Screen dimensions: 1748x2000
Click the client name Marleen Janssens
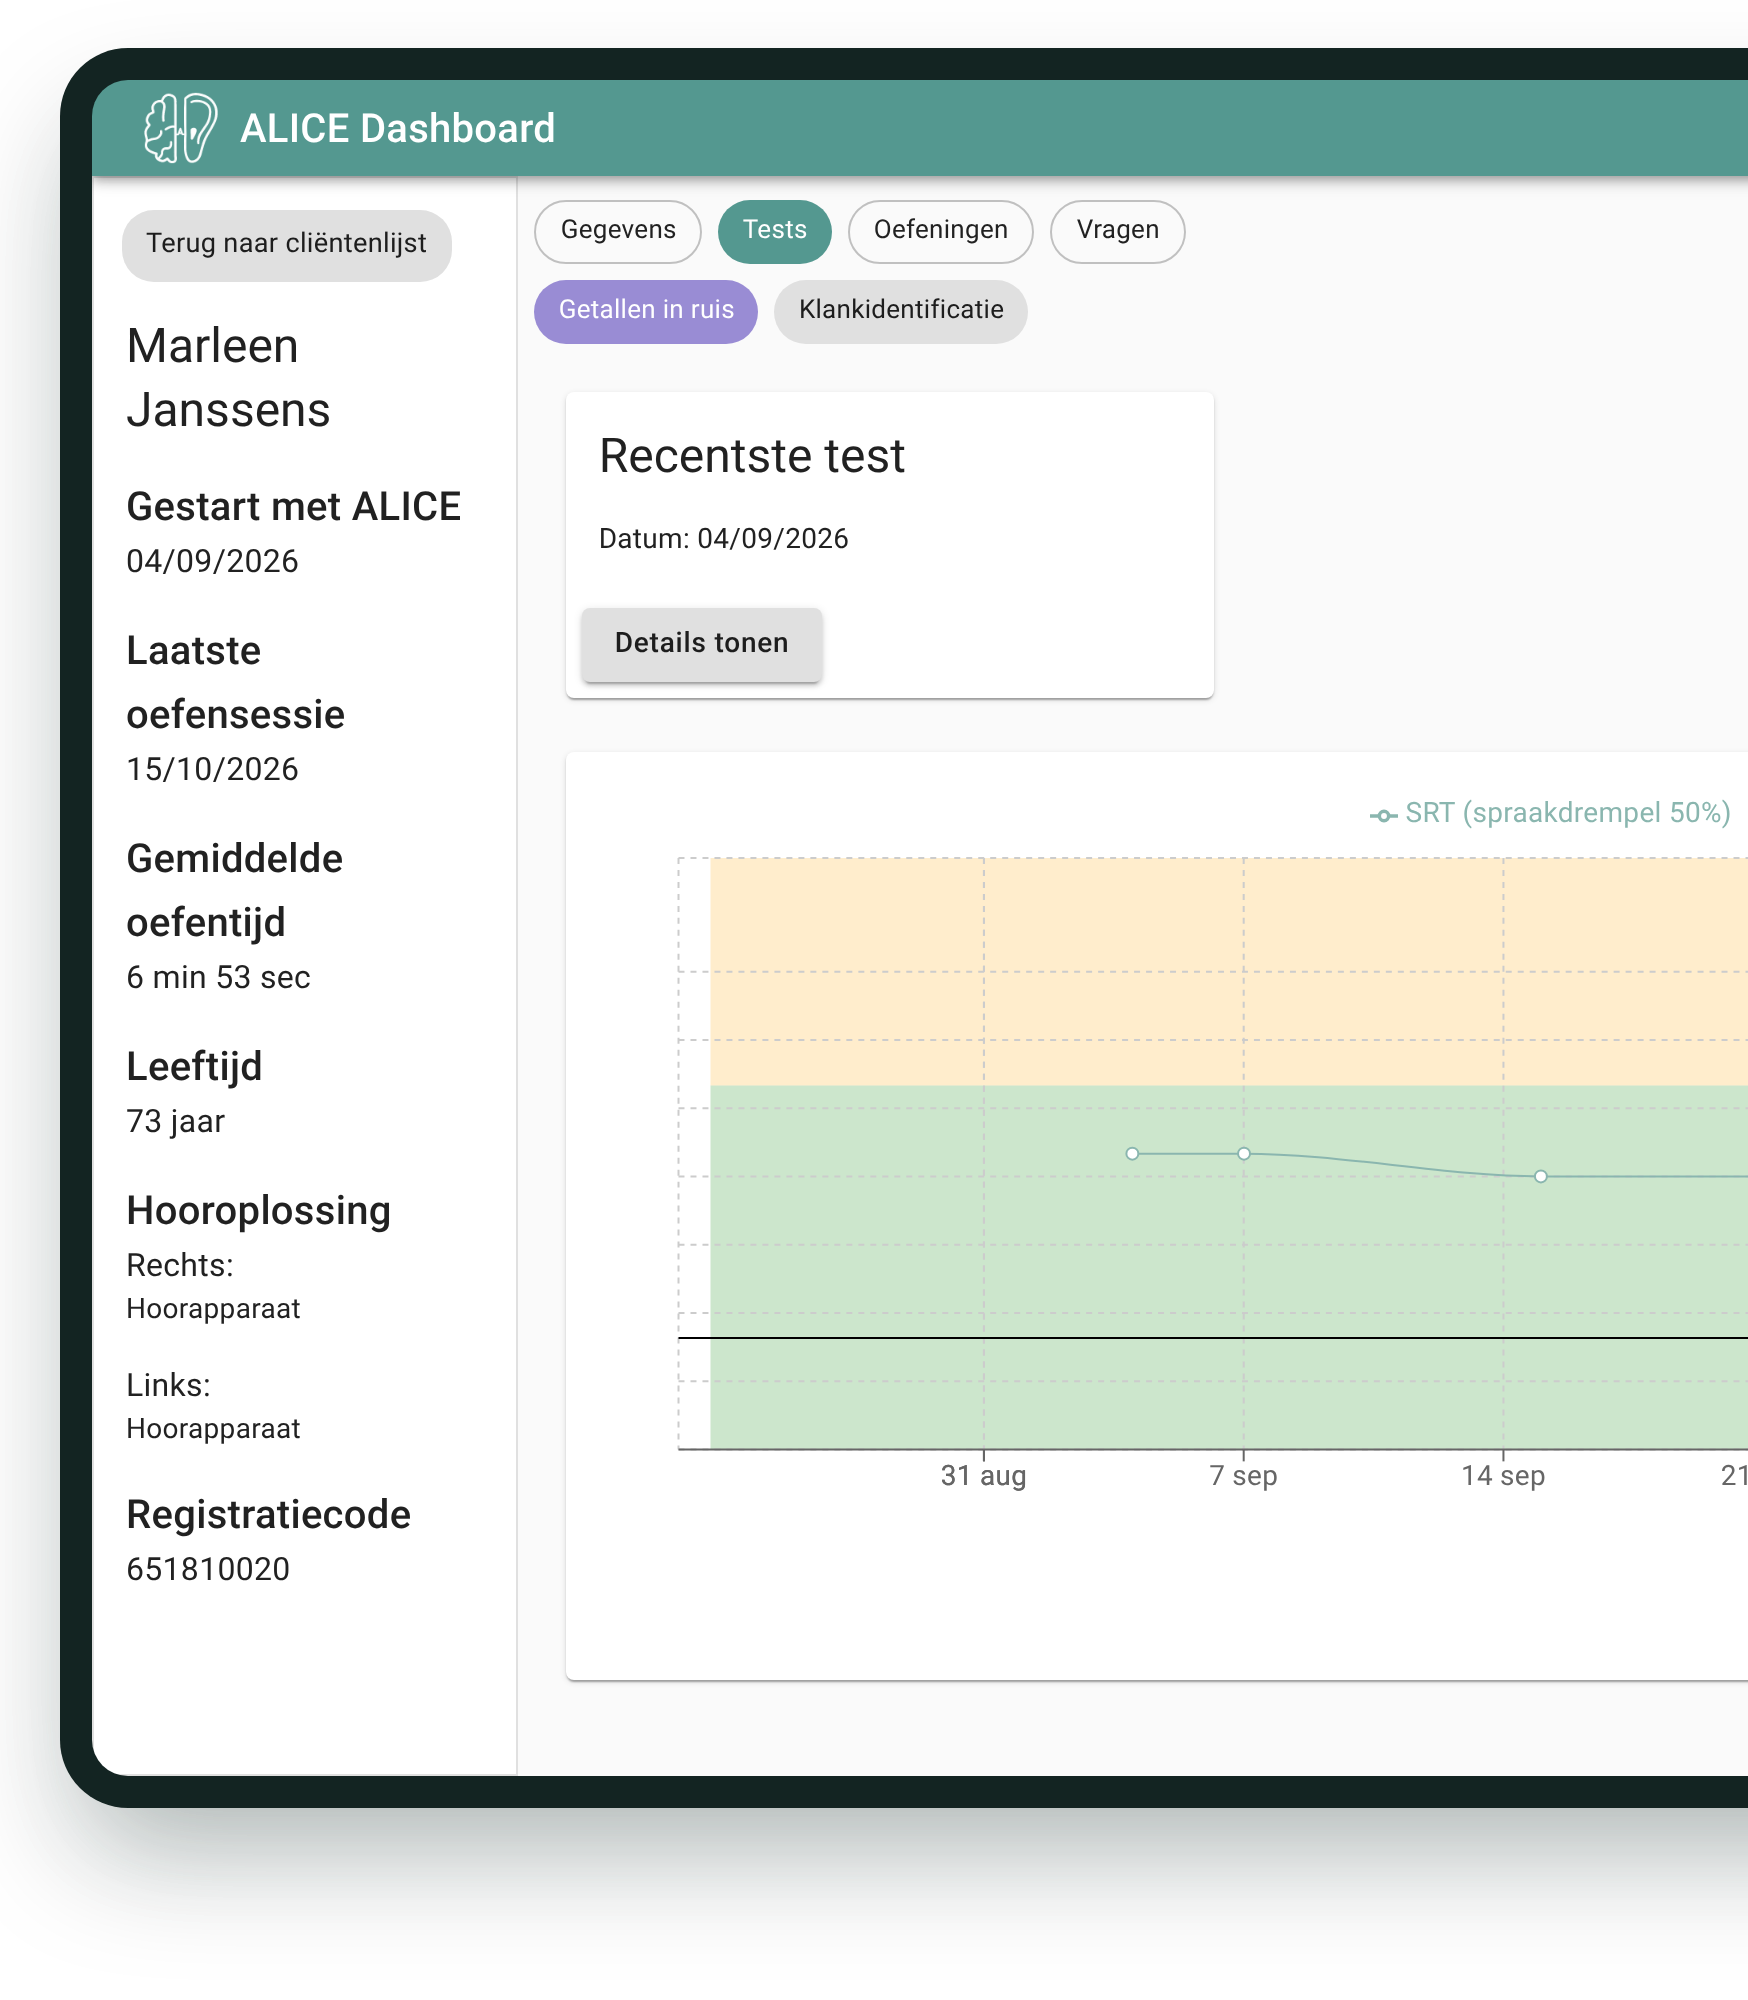coord(228,378)
